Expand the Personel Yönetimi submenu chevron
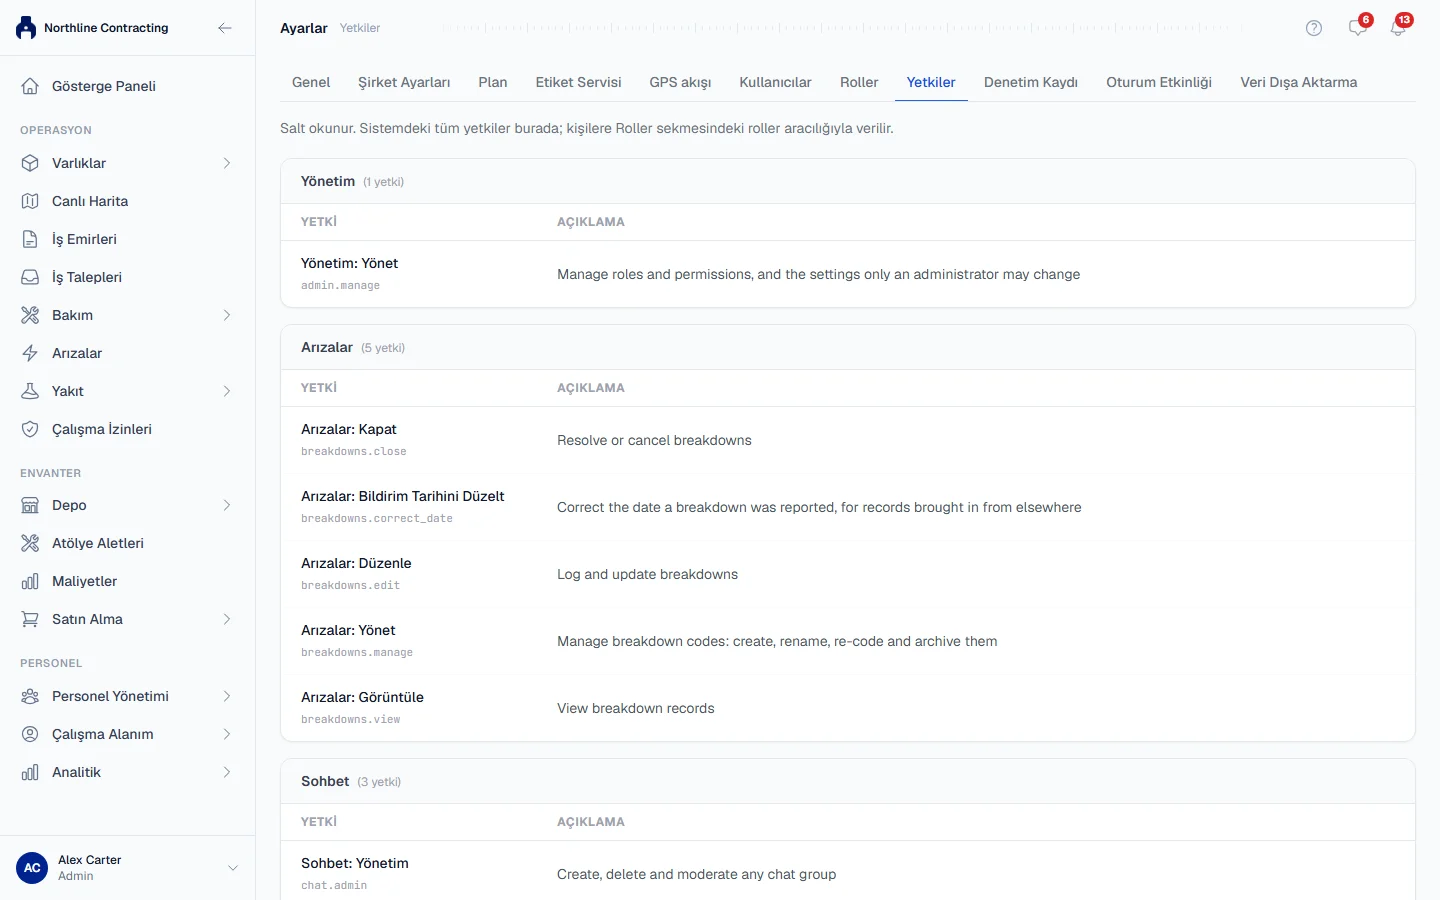The width and height of the screenshot is (1440, 900). (227, 696)
